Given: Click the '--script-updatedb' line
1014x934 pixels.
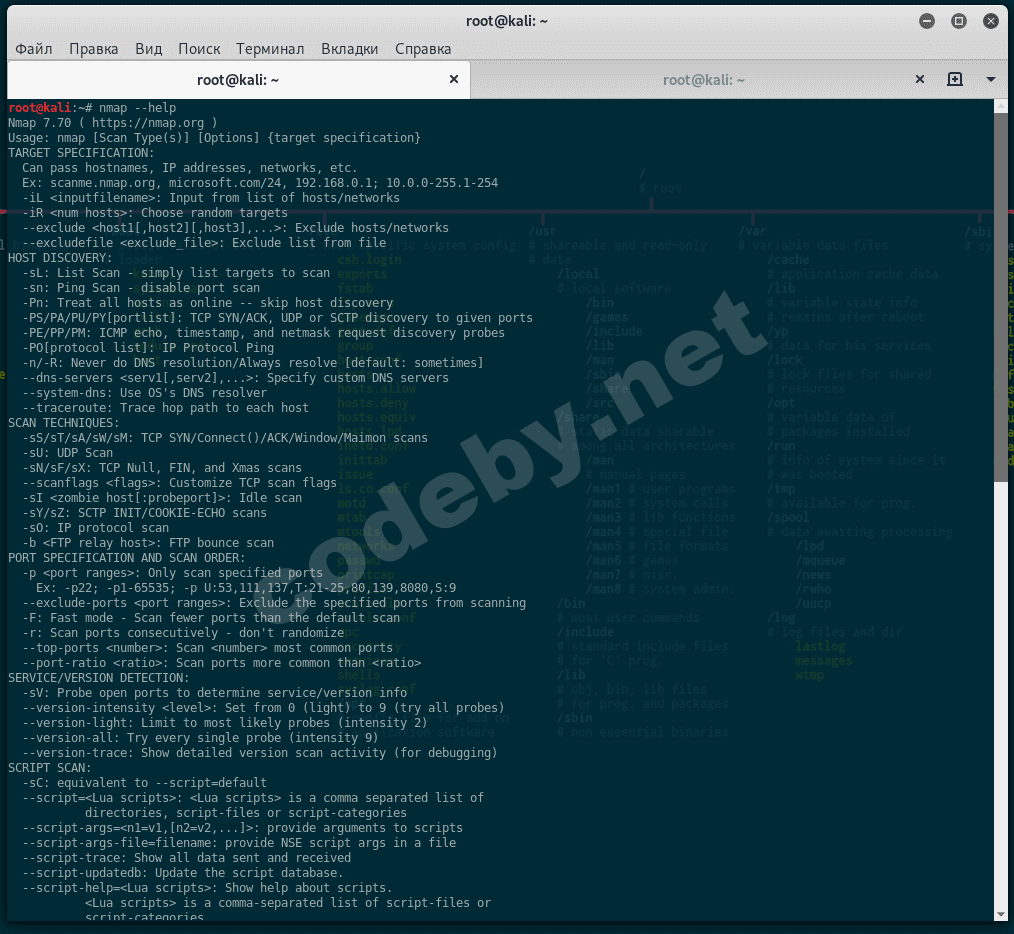Looking at the screenshot, I should [183, 873].
